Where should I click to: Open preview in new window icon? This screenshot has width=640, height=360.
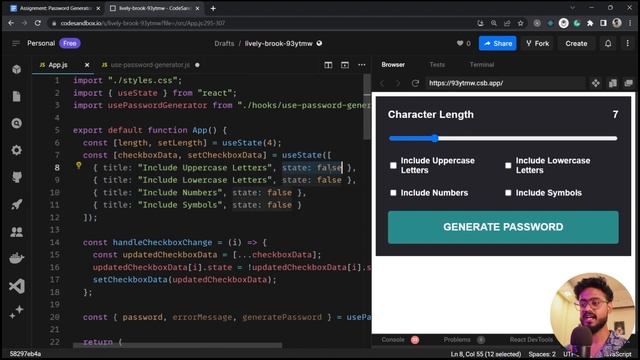click(x=628, y=83)
